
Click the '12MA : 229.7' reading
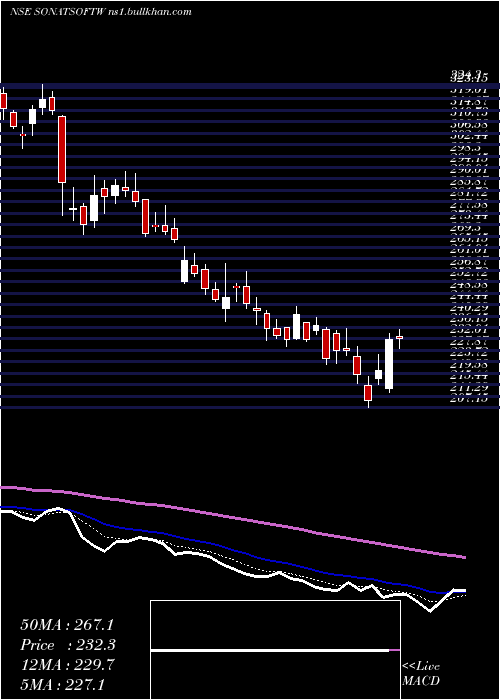pos(67,665)
